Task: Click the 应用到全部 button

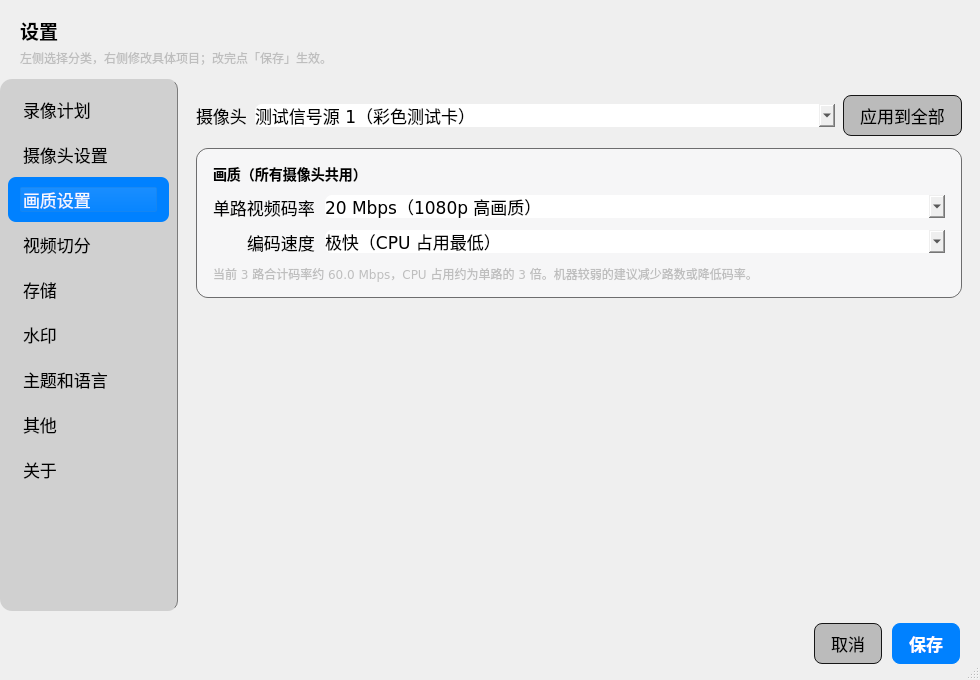Action: (902, 116)
